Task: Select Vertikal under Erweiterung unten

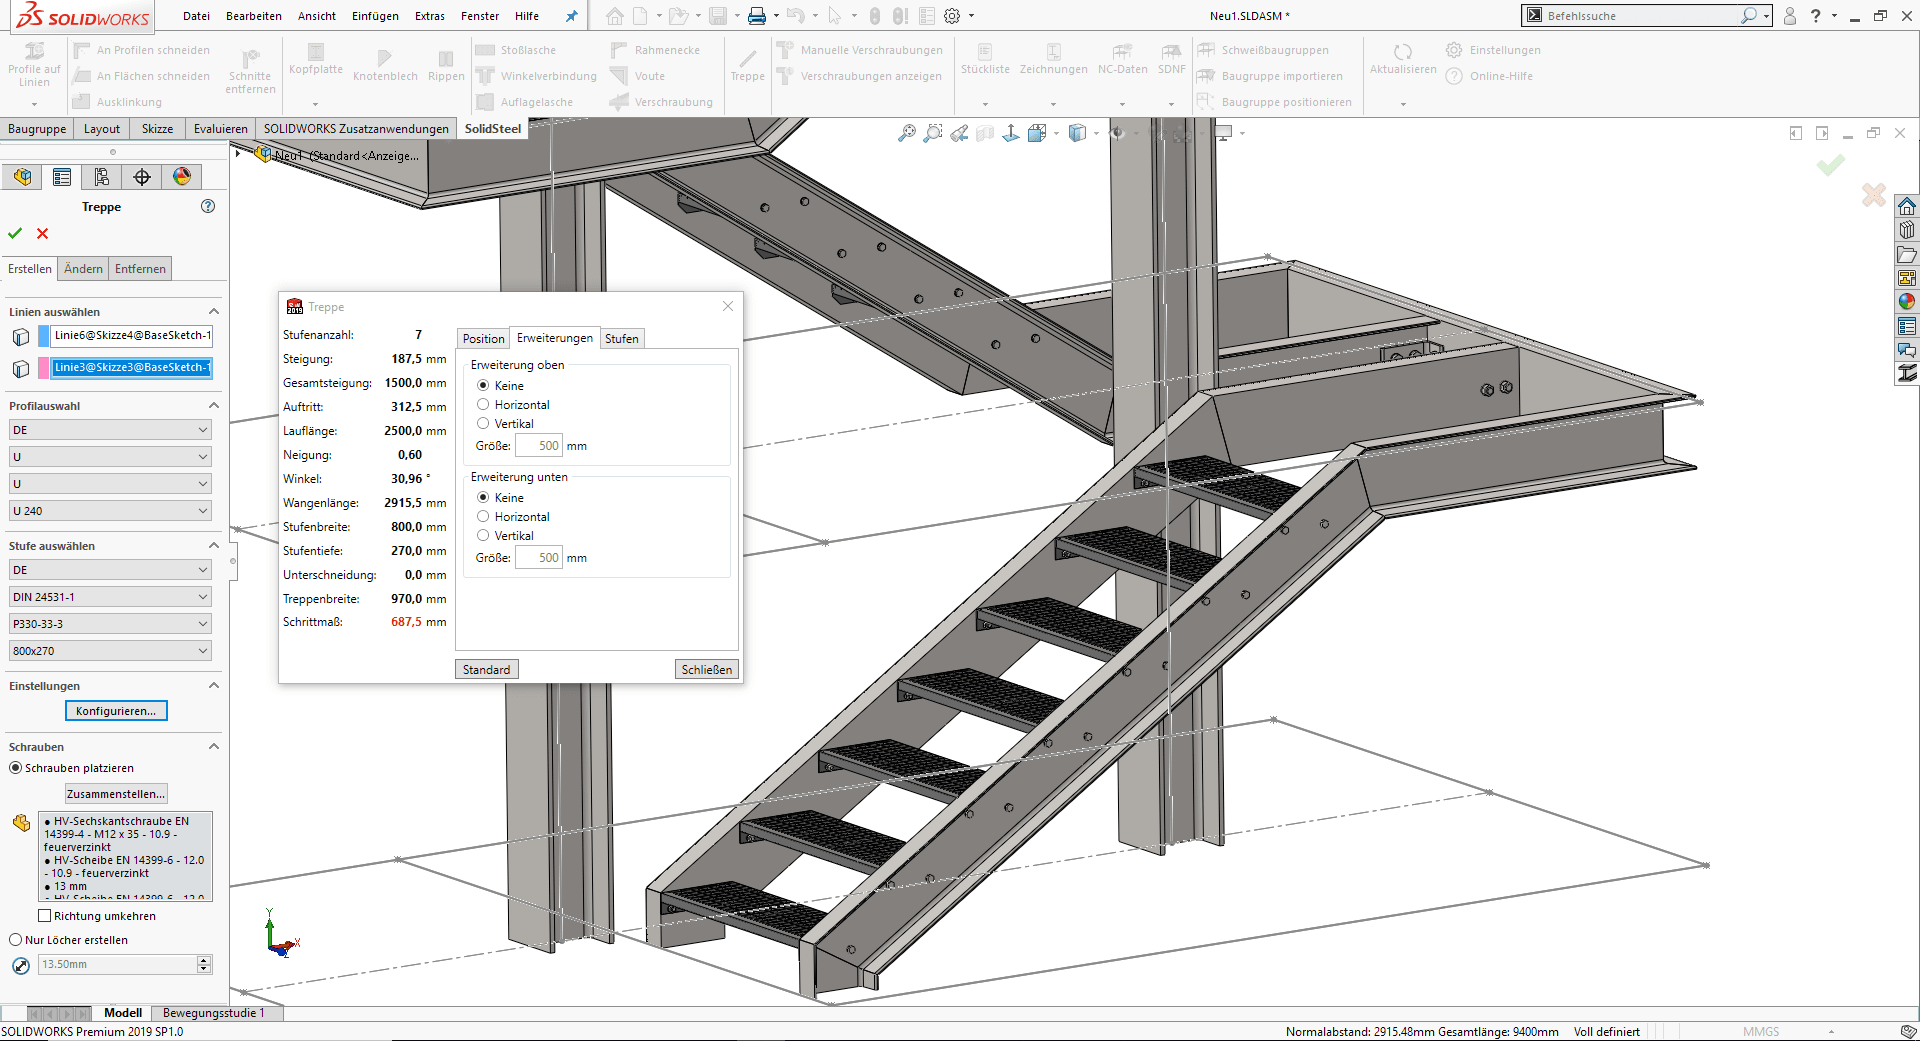Action: [483, 536]
